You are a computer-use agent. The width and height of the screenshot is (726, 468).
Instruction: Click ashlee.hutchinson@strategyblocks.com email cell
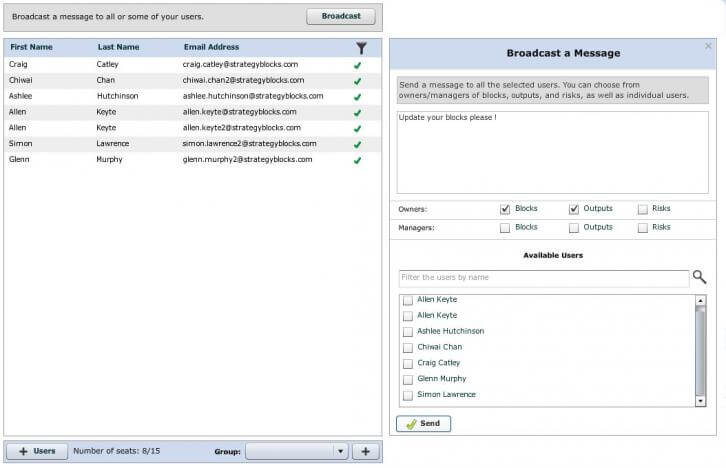coord(253,96)
